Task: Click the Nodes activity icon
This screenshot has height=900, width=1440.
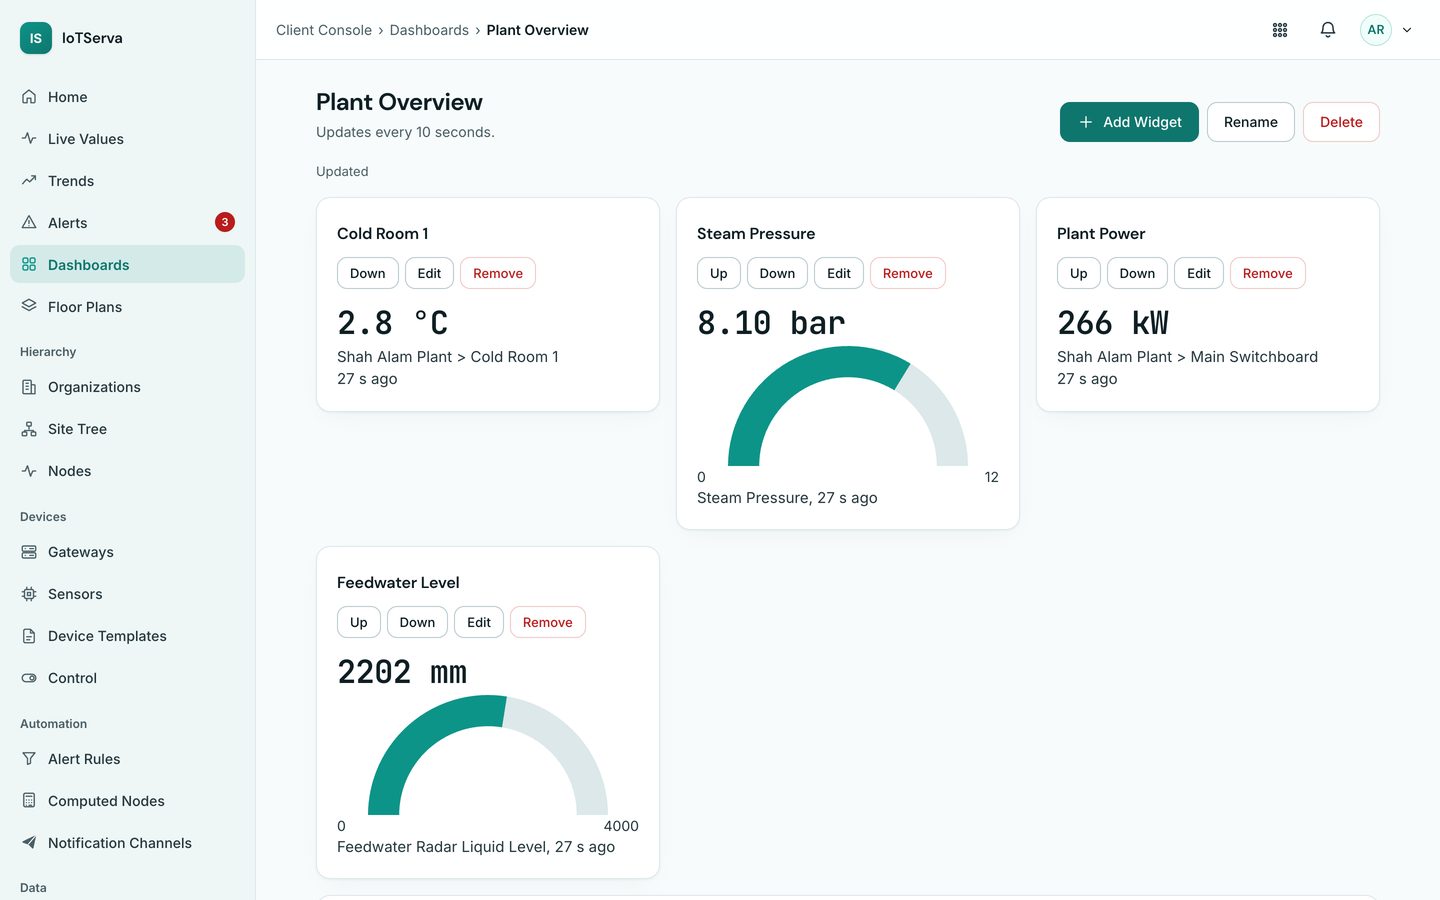Action: 29,471
